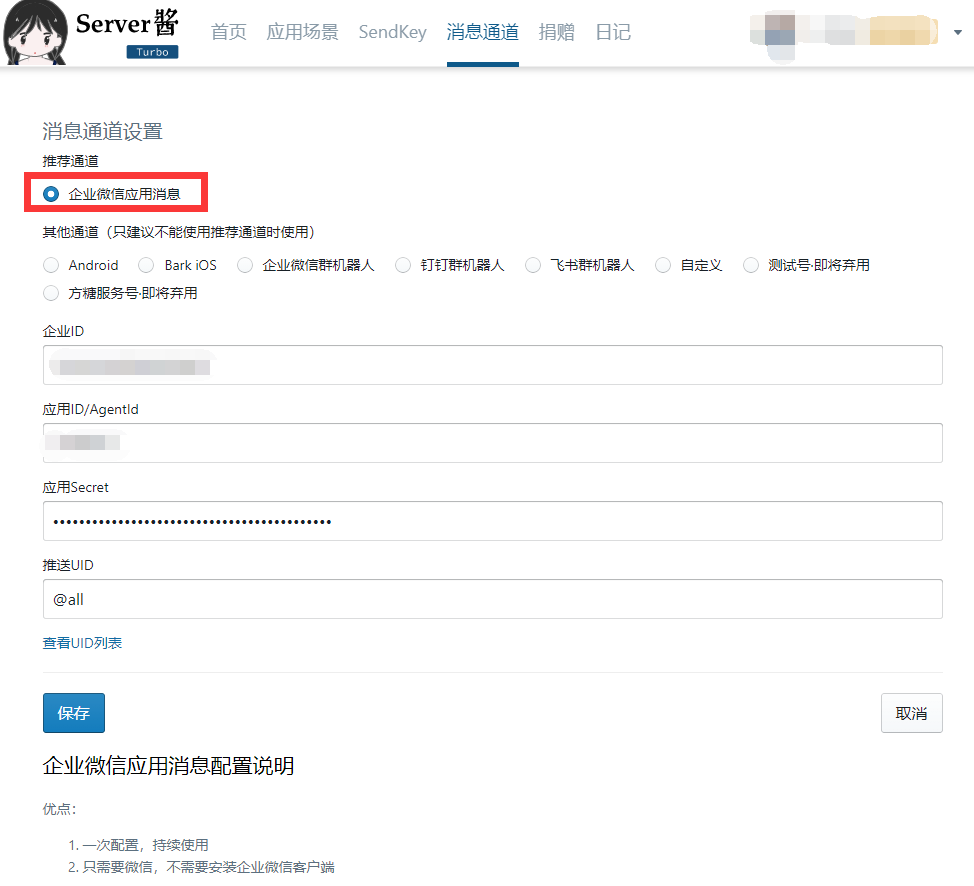The image size is (974, 886).
Task: Click the 推送UID field containing @all
Action: click(493, 599)
